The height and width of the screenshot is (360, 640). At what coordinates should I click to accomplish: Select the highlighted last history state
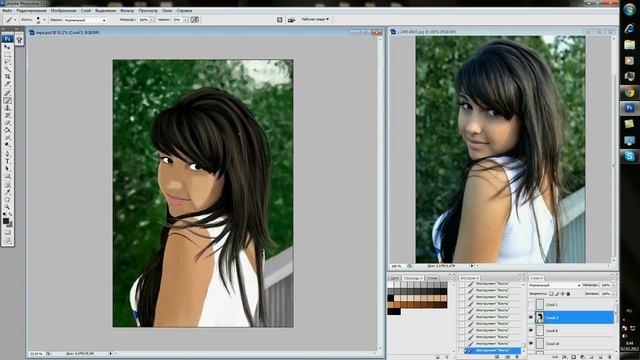click(x=493, y=351)
